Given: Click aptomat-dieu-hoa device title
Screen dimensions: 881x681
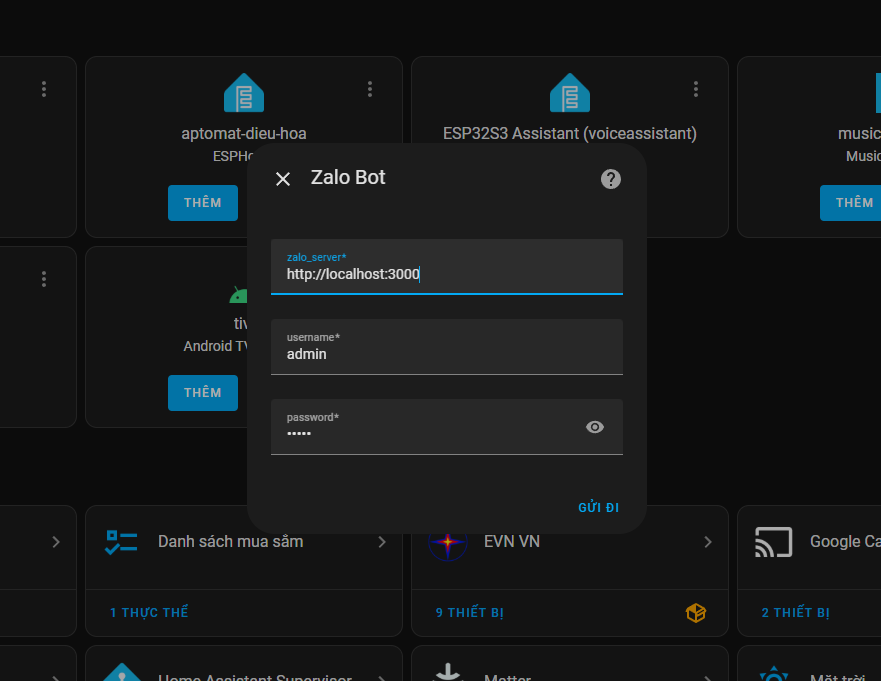Looking at the screenshot, I should [244, 134].
